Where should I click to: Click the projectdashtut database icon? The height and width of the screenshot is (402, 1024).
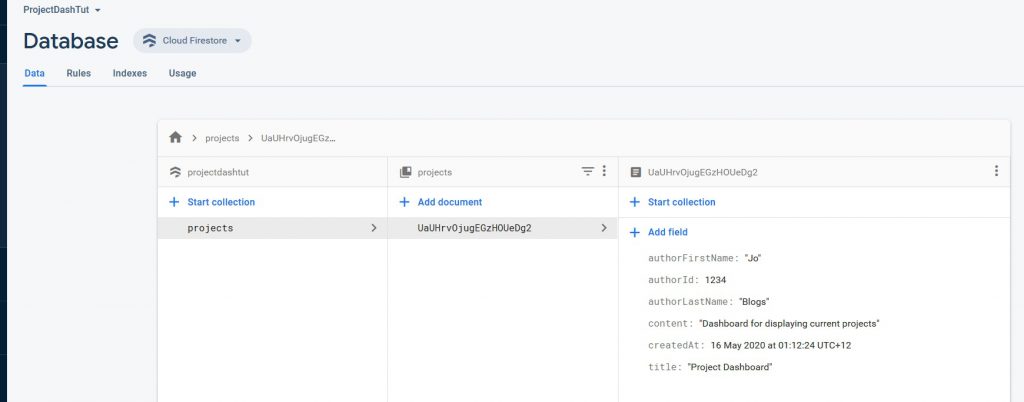(x=175, y=172)
